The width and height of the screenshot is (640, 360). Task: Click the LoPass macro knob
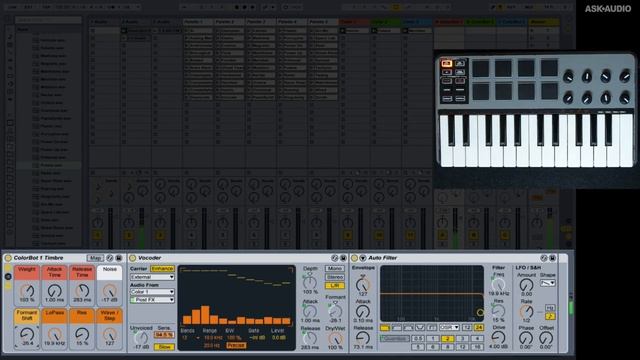pos(54,335)
